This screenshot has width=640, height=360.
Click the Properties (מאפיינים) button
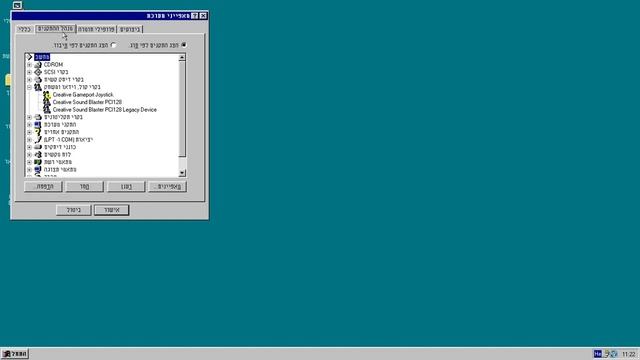pos(167,187)
